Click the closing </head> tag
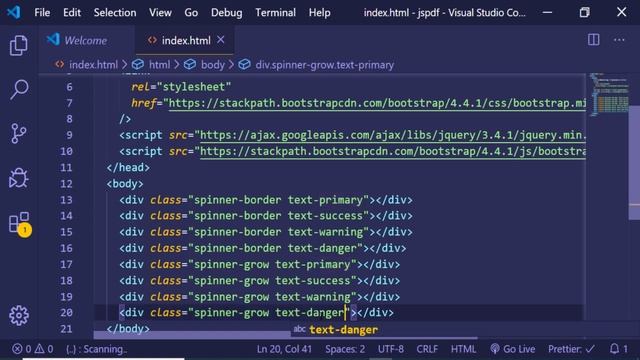 click(128, 167)
